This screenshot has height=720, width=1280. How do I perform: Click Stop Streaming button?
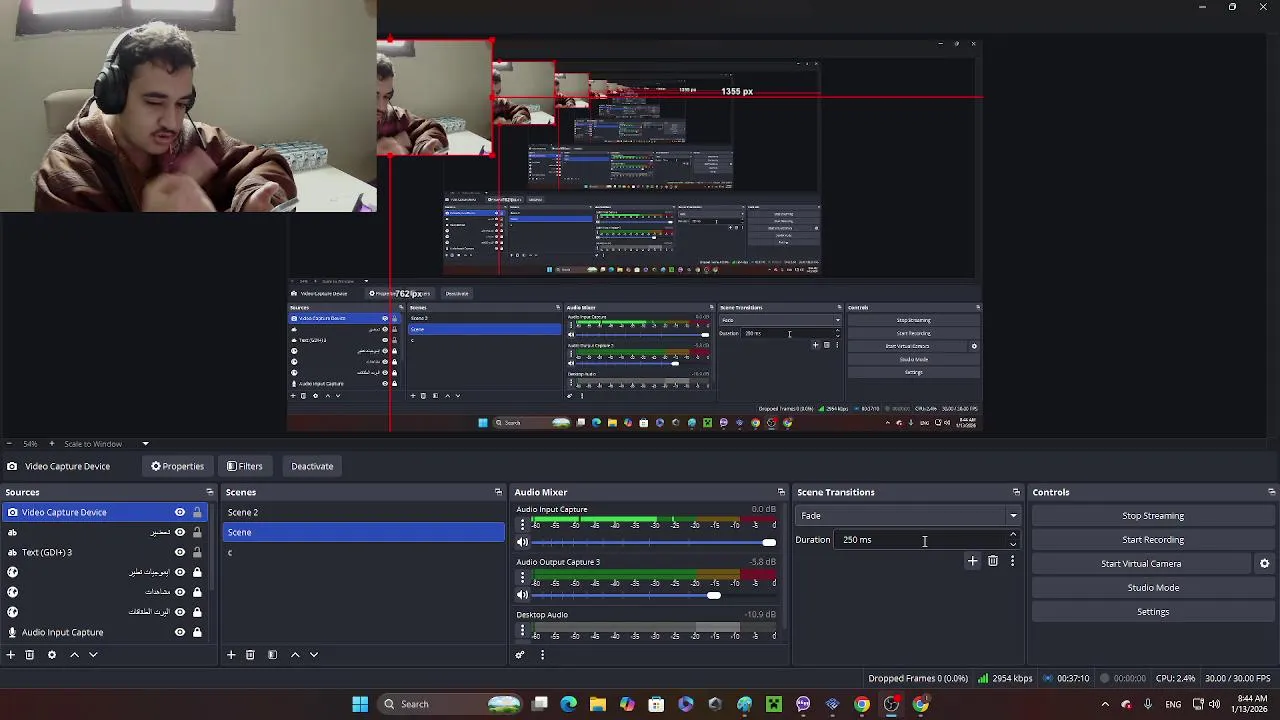pyautogui.click(x=1153, y=516)
